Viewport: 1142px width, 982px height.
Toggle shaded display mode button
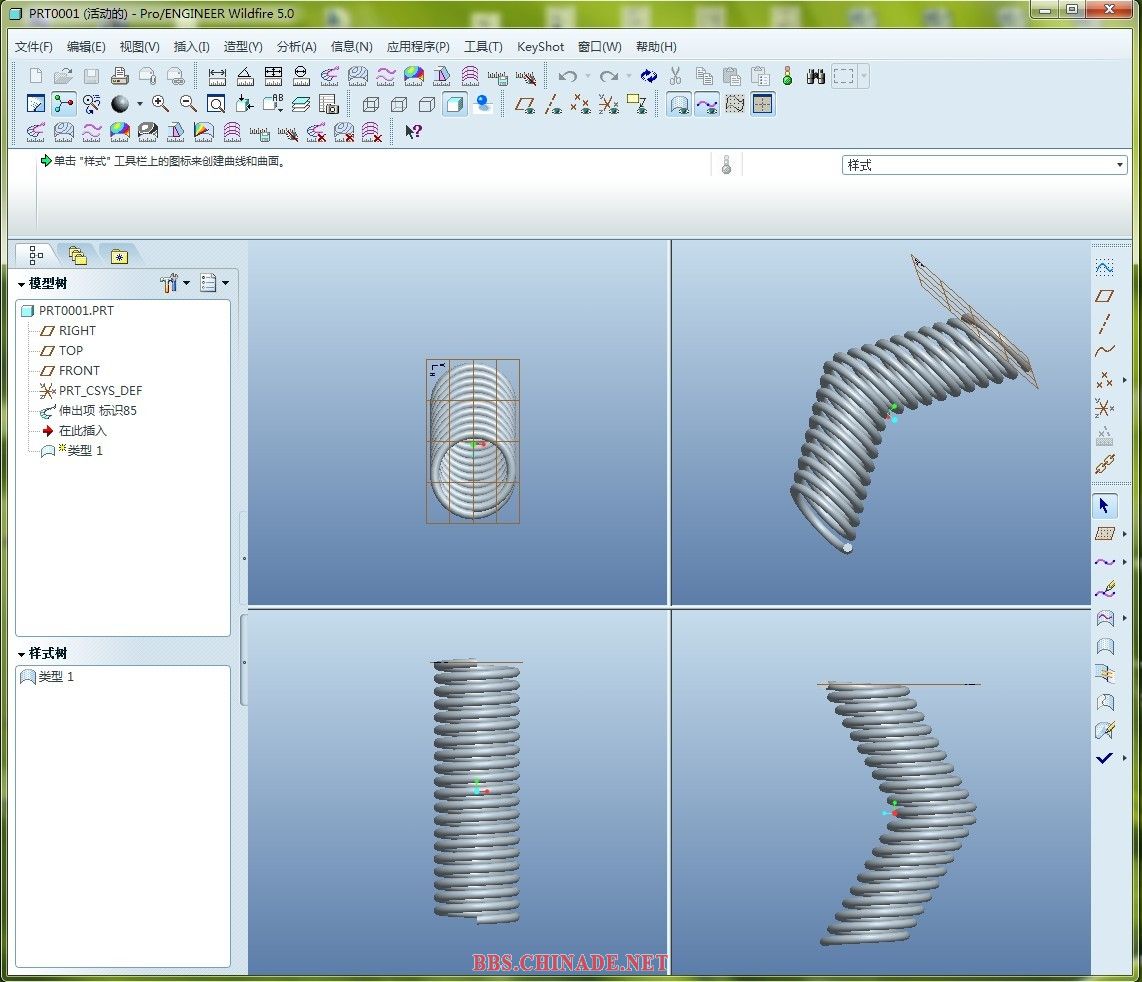pos(455,104)
